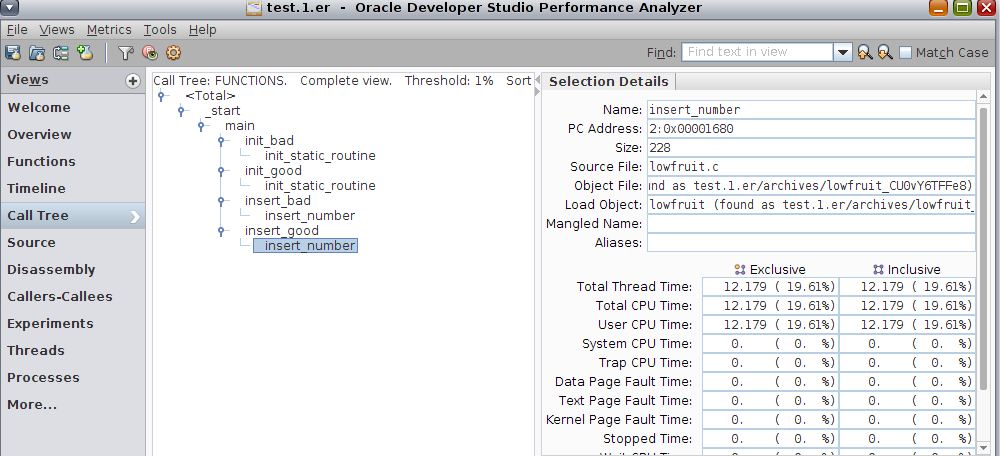Screen dimensions: 1000x456
Task: Open the Metrics menu
Action: [x=109, y=30]
